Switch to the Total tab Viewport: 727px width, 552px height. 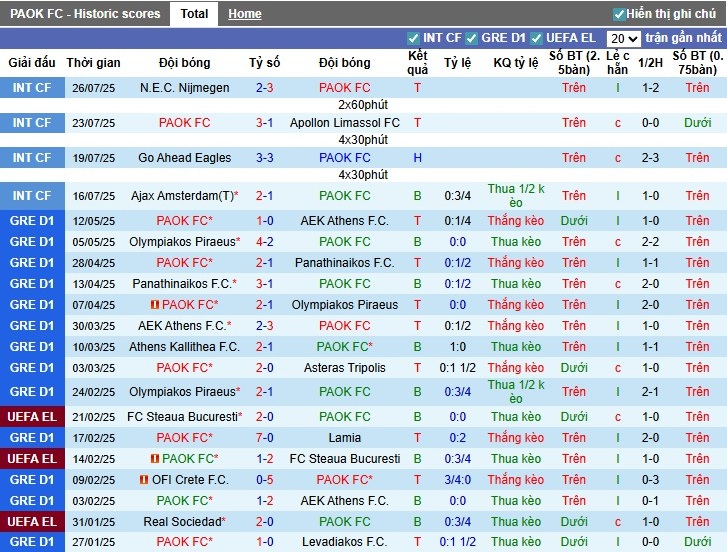tap(194, 14)
